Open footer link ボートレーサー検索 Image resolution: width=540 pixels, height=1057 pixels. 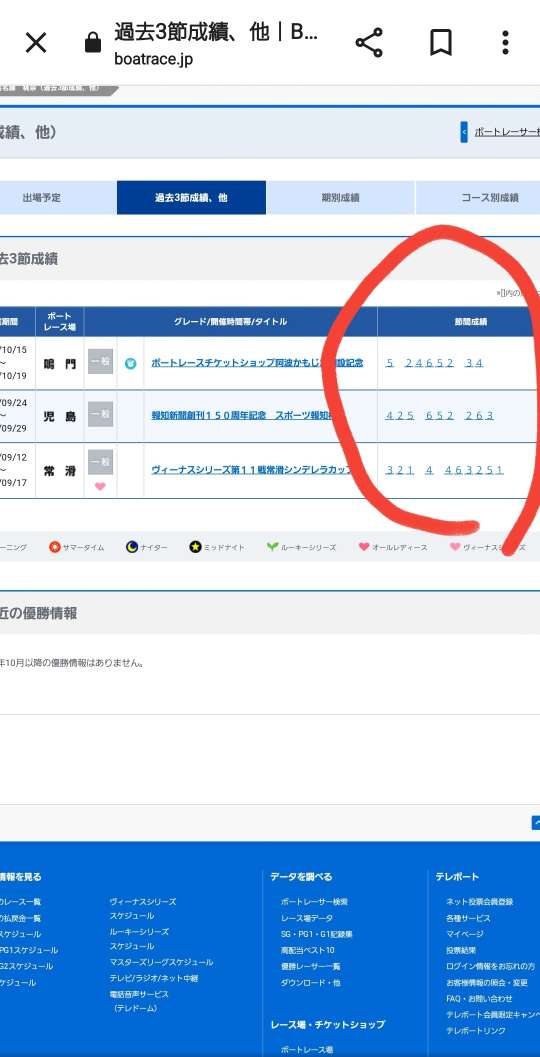315,902
